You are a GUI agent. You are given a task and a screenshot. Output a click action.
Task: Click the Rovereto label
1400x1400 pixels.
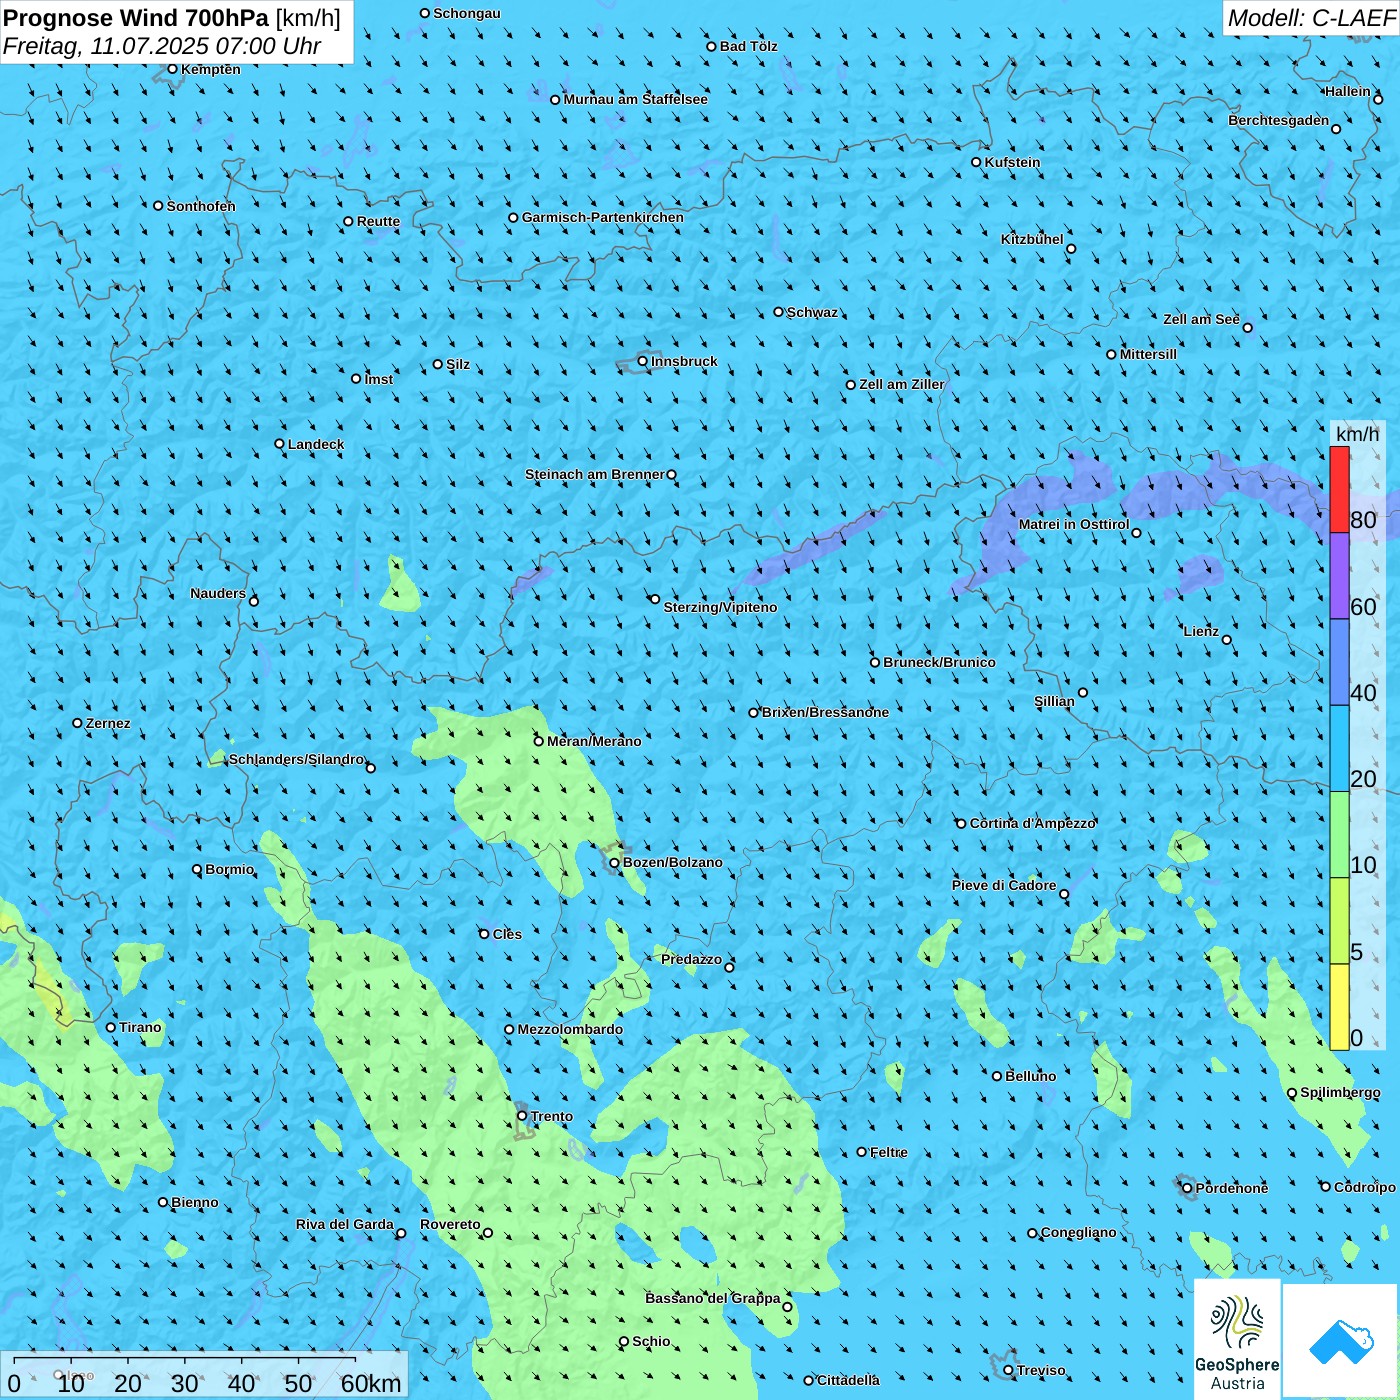[x=450, y=1224]
